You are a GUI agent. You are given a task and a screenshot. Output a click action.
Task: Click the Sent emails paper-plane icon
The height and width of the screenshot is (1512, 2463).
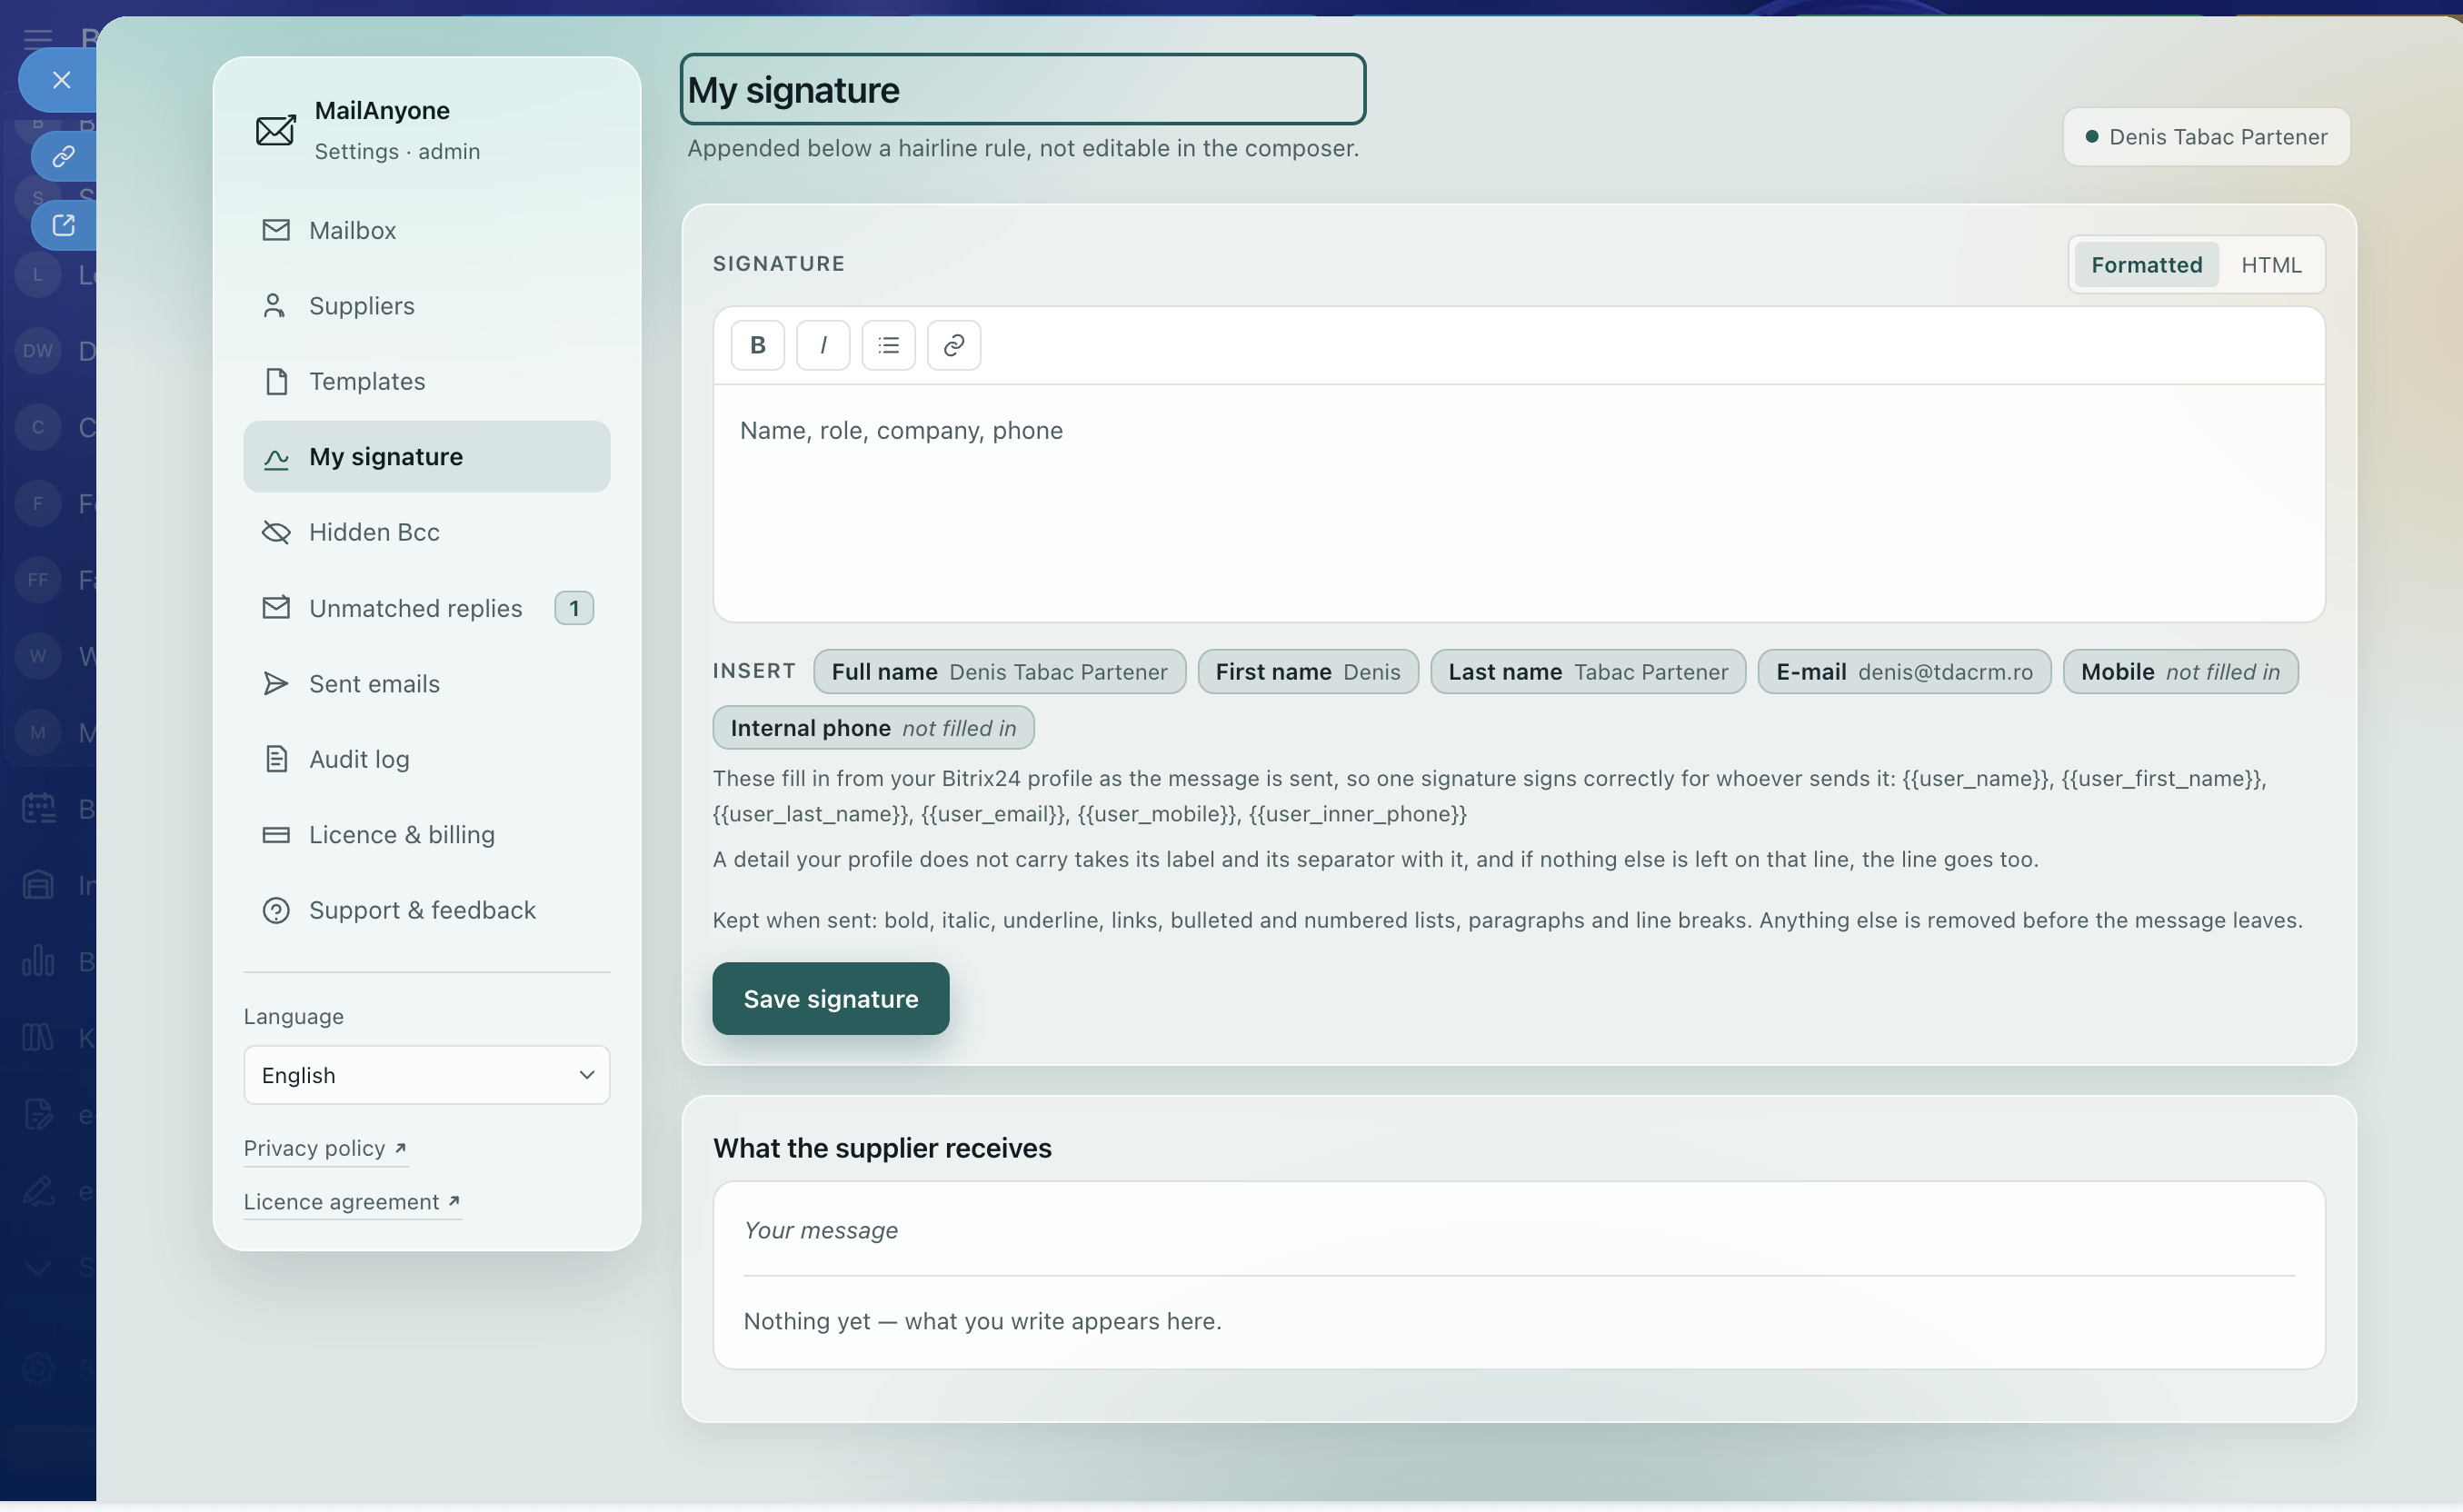[275, 683]
